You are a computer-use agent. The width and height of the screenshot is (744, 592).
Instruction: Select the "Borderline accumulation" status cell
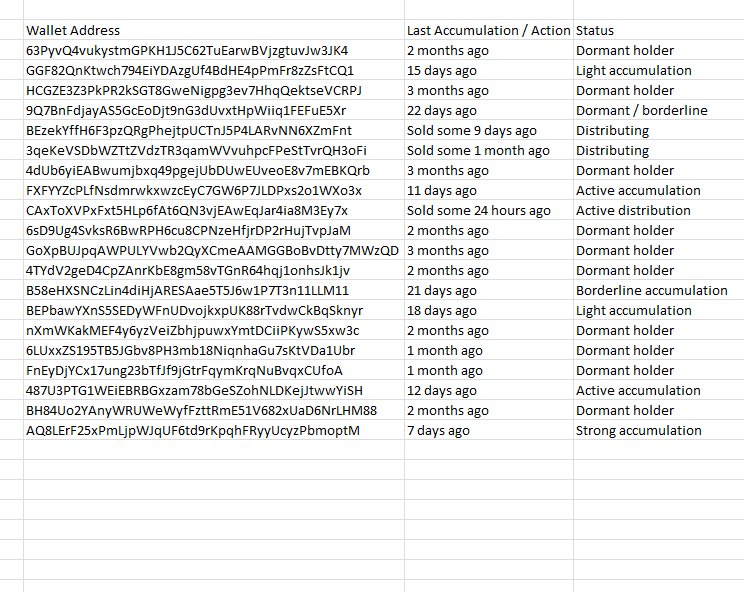click(652, 291)
